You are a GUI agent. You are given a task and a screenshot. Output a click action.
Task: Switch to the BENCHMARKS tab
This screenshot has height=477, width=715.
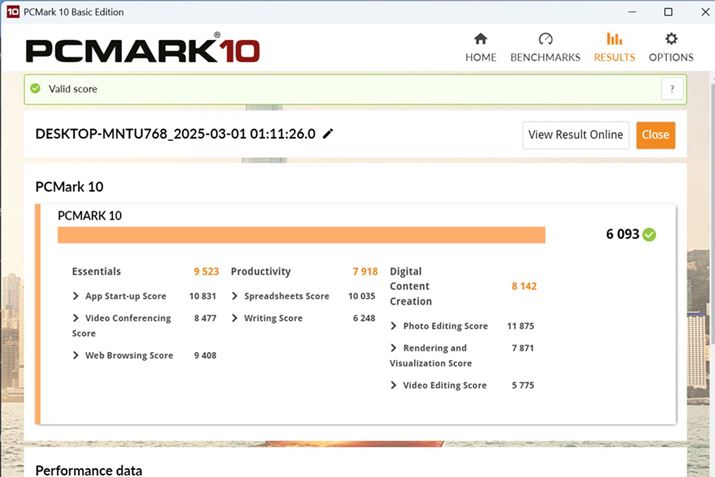coord(545,47)
